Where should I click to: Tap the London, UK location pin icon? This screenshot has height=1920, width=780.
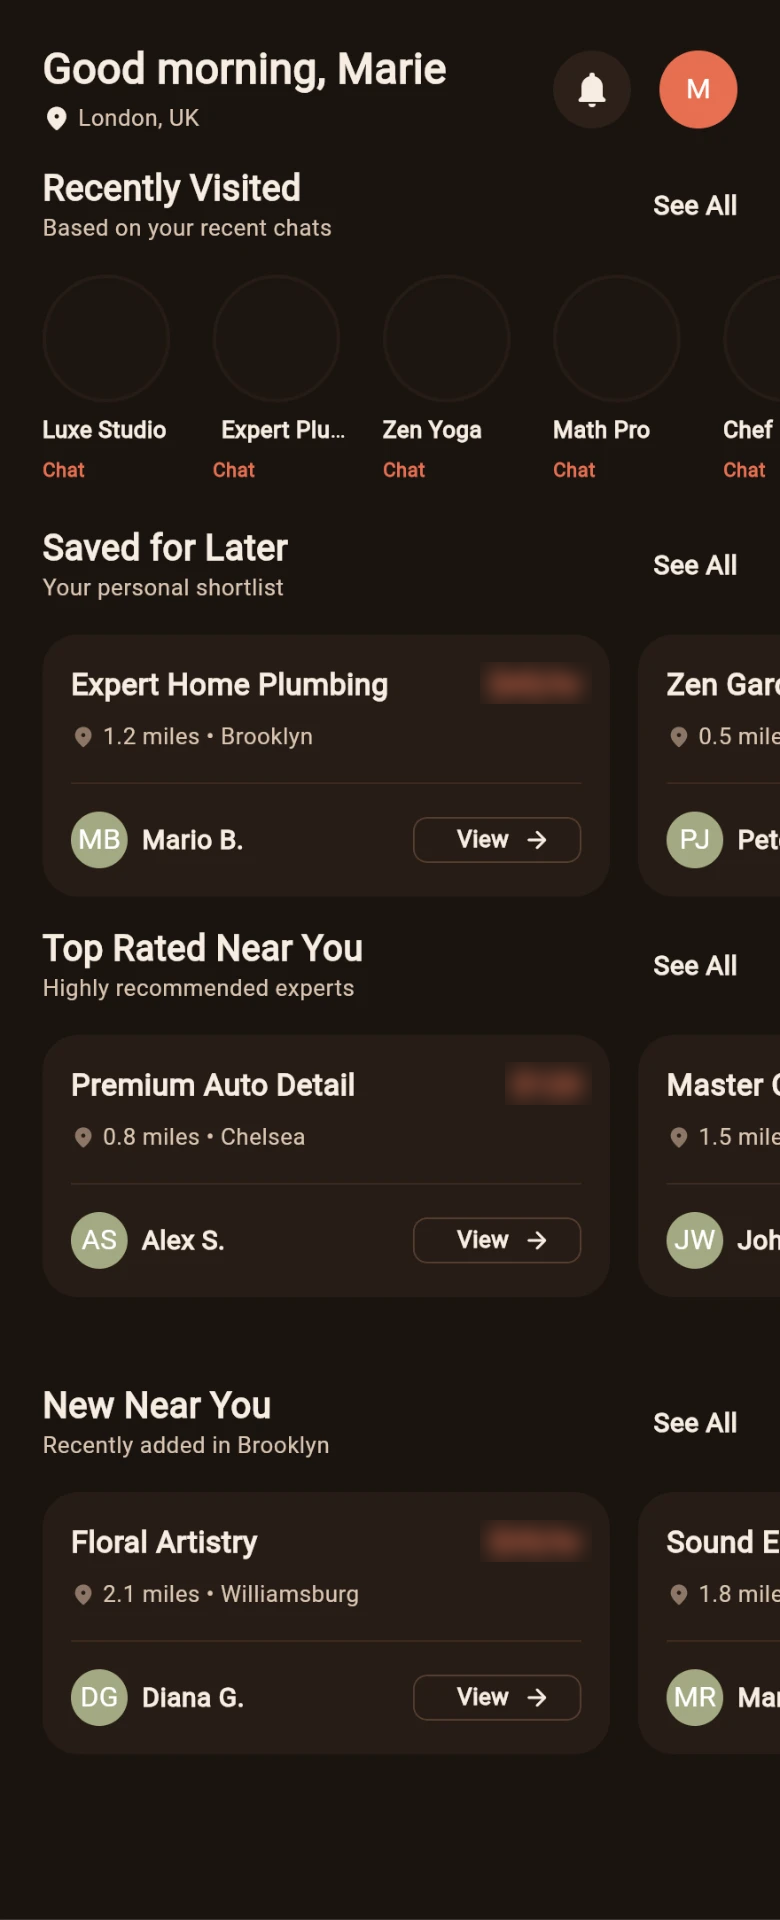57,119
